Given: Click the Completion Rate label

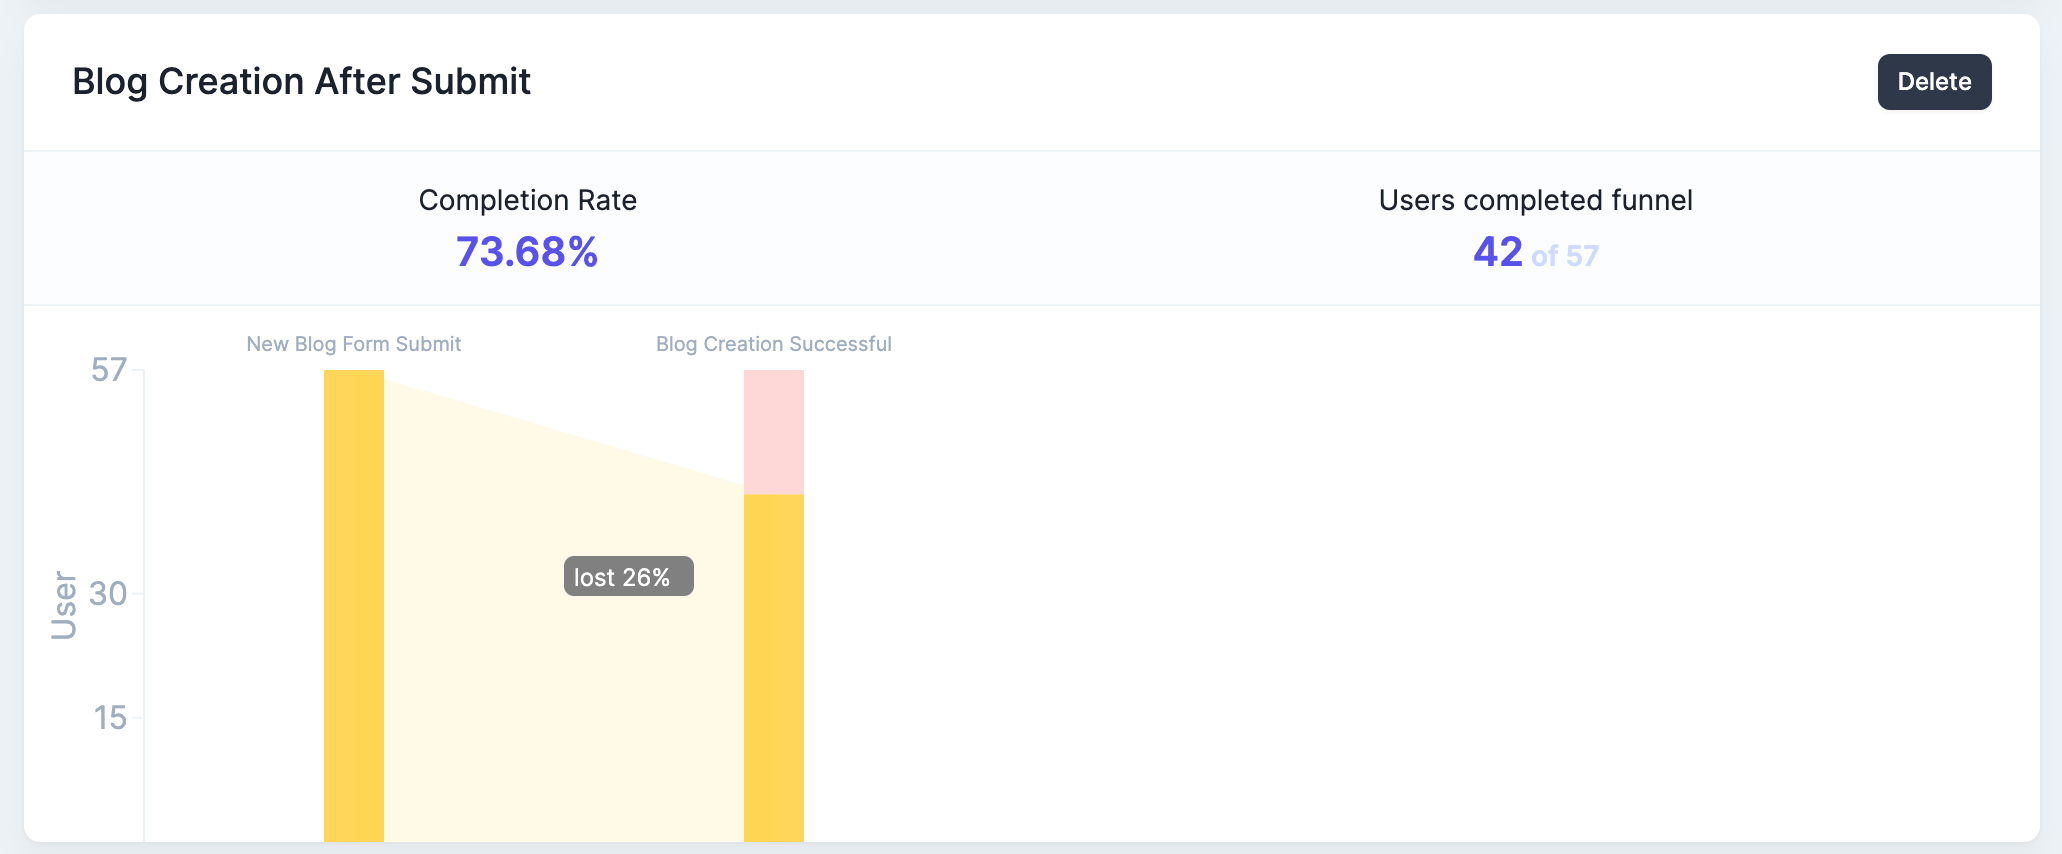Looking at the screenshot, I should pos(527,200).
